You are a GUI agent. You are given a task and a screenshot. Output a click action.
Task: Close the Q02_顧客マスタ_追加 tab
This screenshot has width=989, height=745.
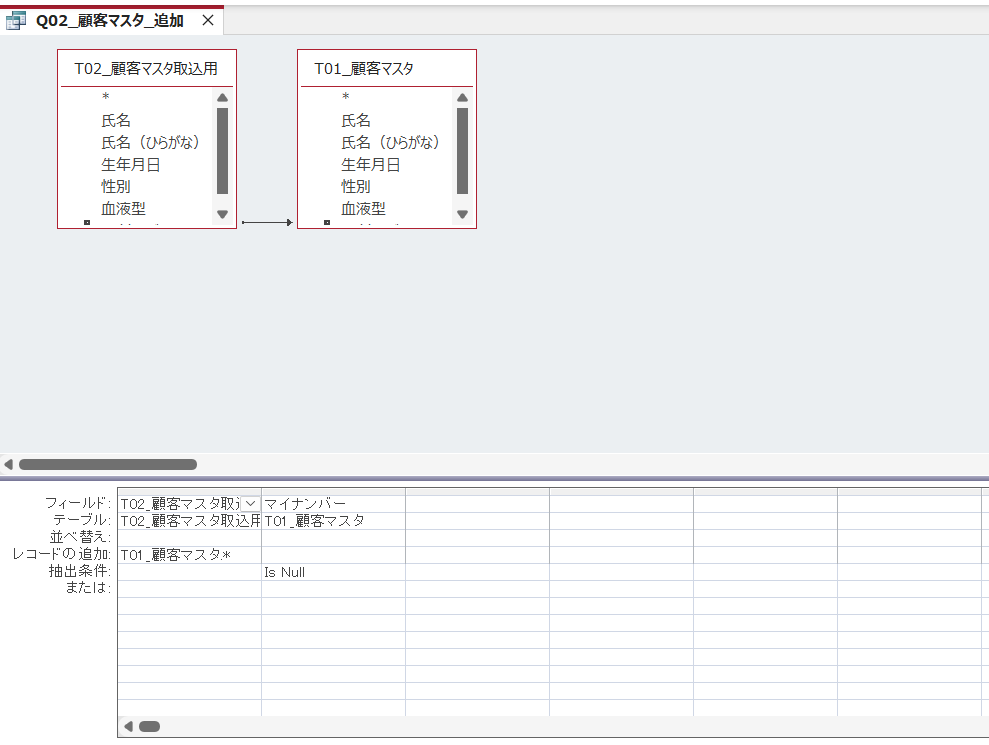[207, 18]
